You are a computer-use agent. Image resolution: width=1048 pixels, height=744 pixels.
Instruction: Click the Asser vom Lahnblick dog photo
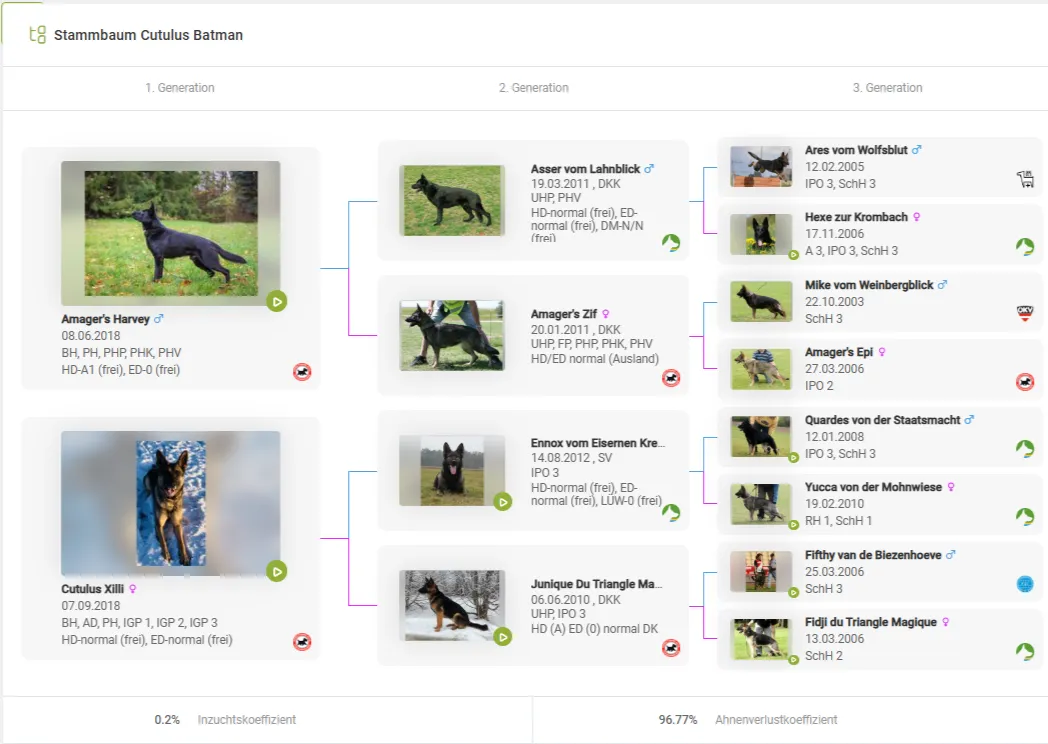point(452,200)
